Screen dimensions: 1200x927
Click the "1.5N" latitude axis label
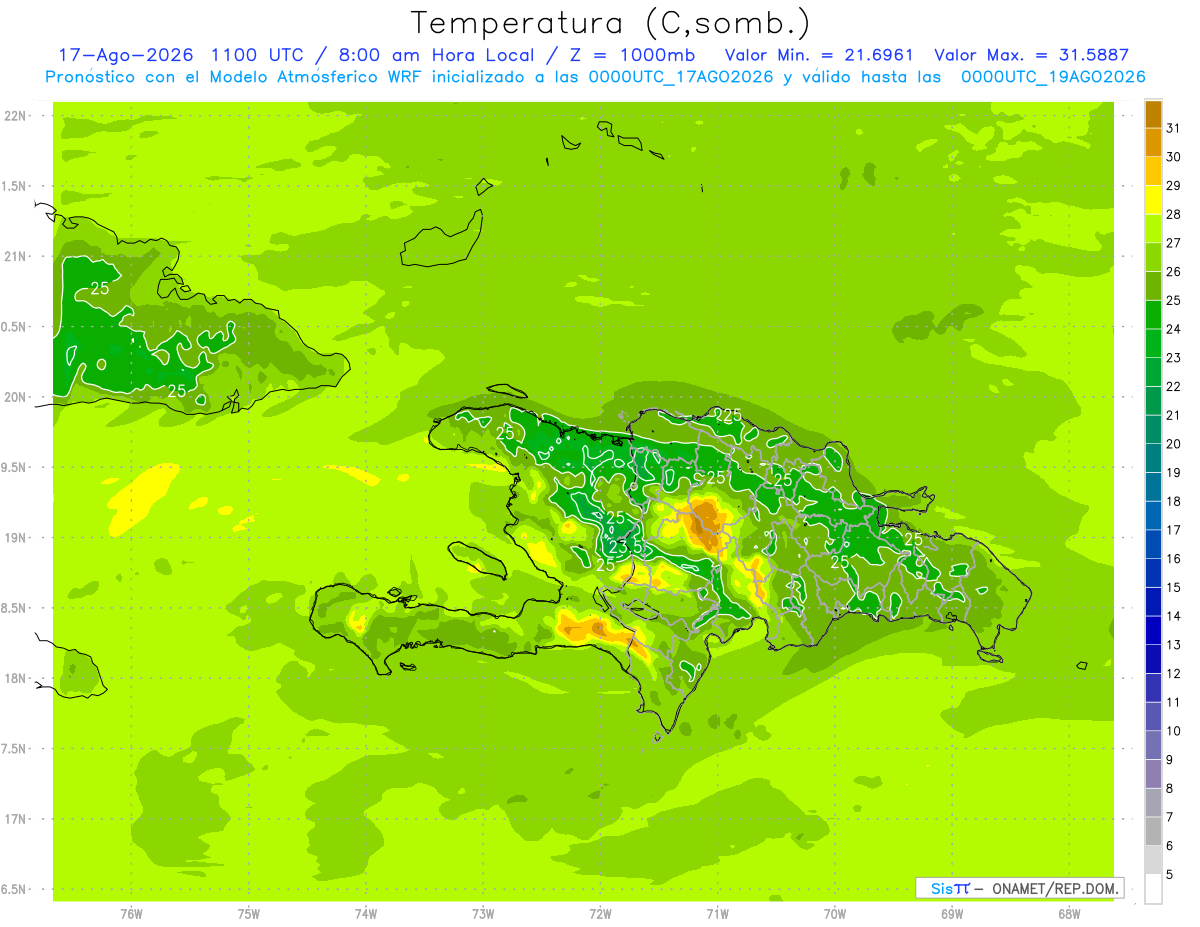coord(15,187)
